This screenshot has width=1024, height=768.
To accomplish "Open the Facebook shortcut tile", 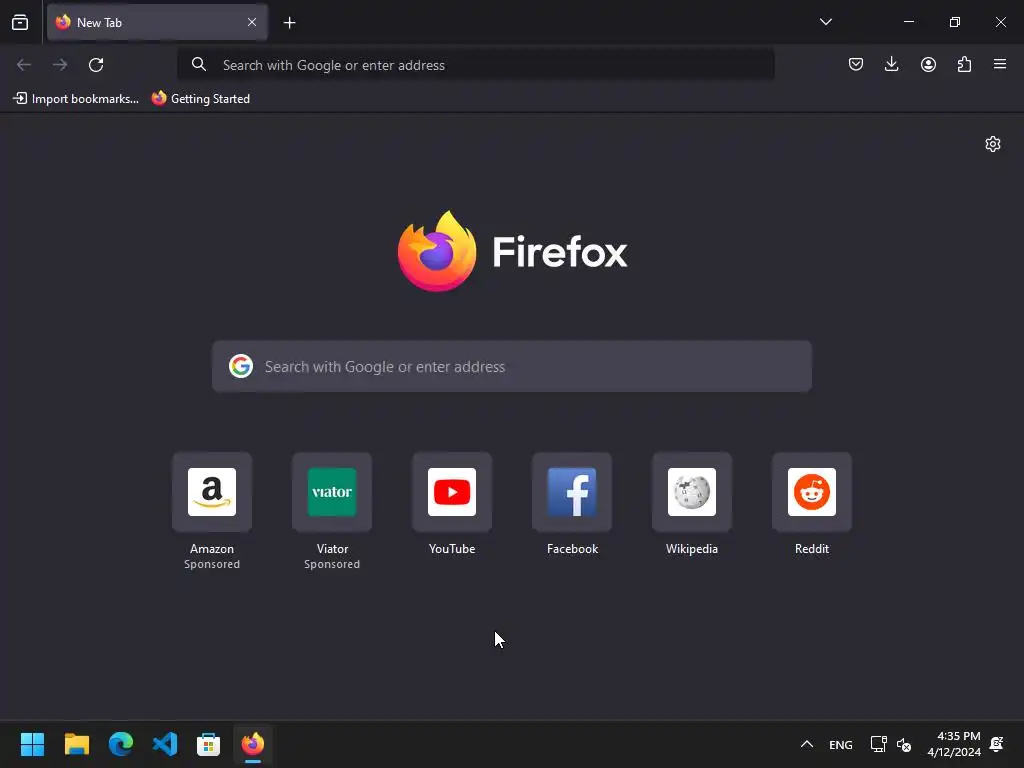I will coord(572,504).
